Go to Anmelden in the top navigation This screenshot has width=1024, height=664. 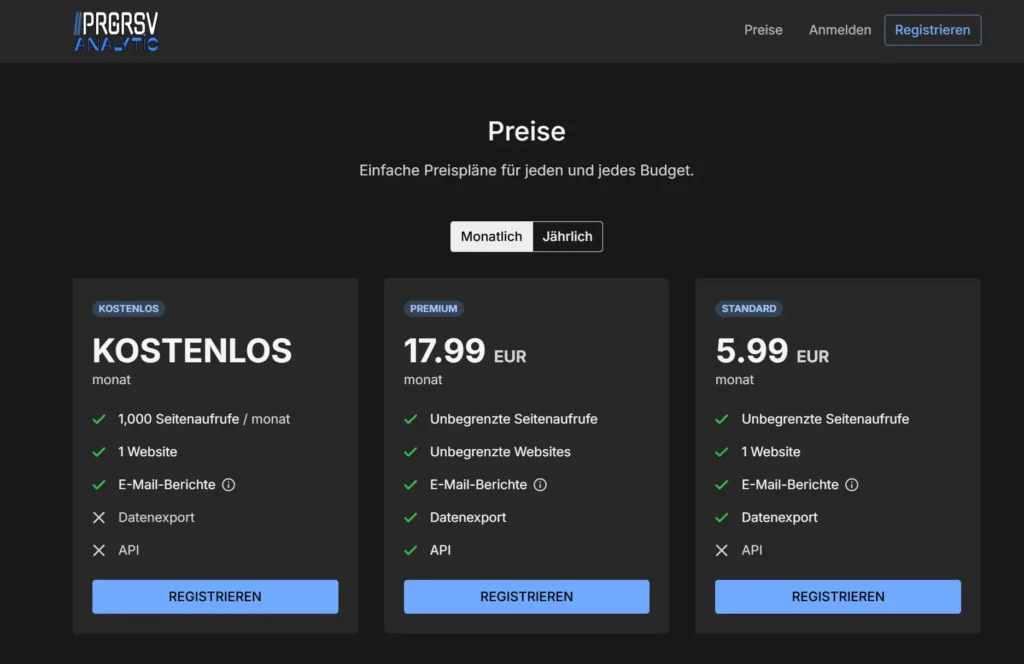tap(840, 30)
